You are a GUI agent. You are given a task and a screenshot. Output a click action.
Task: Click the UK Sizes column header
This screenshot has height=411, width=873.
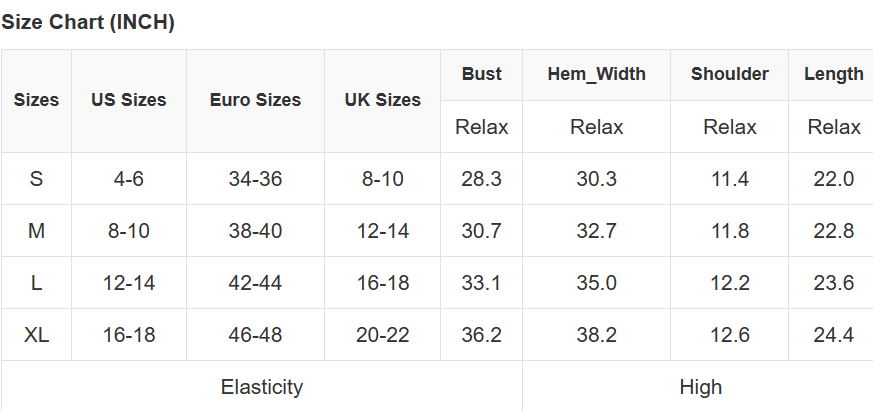click(x=382, y=100)
